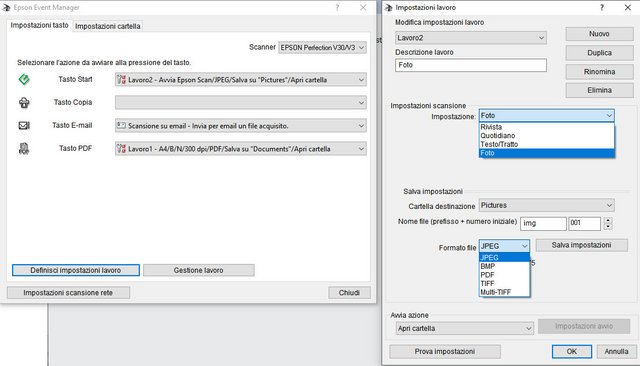Click the Descrizione lavoro text field
The image size is (640, 366).
point(471,65)
